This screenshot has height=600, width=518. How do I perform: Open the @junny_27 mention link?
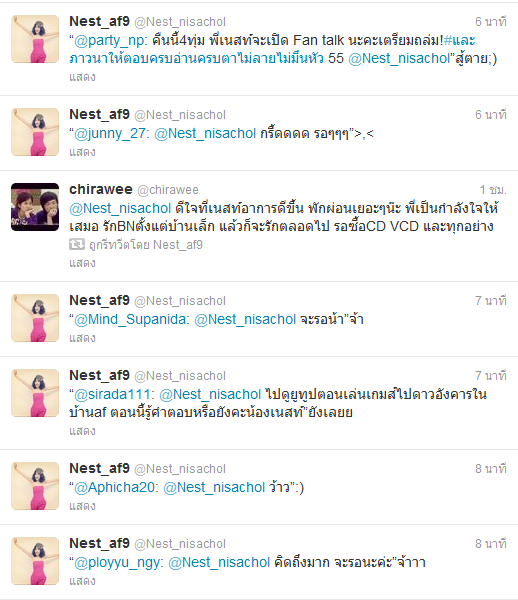point(109,134)
